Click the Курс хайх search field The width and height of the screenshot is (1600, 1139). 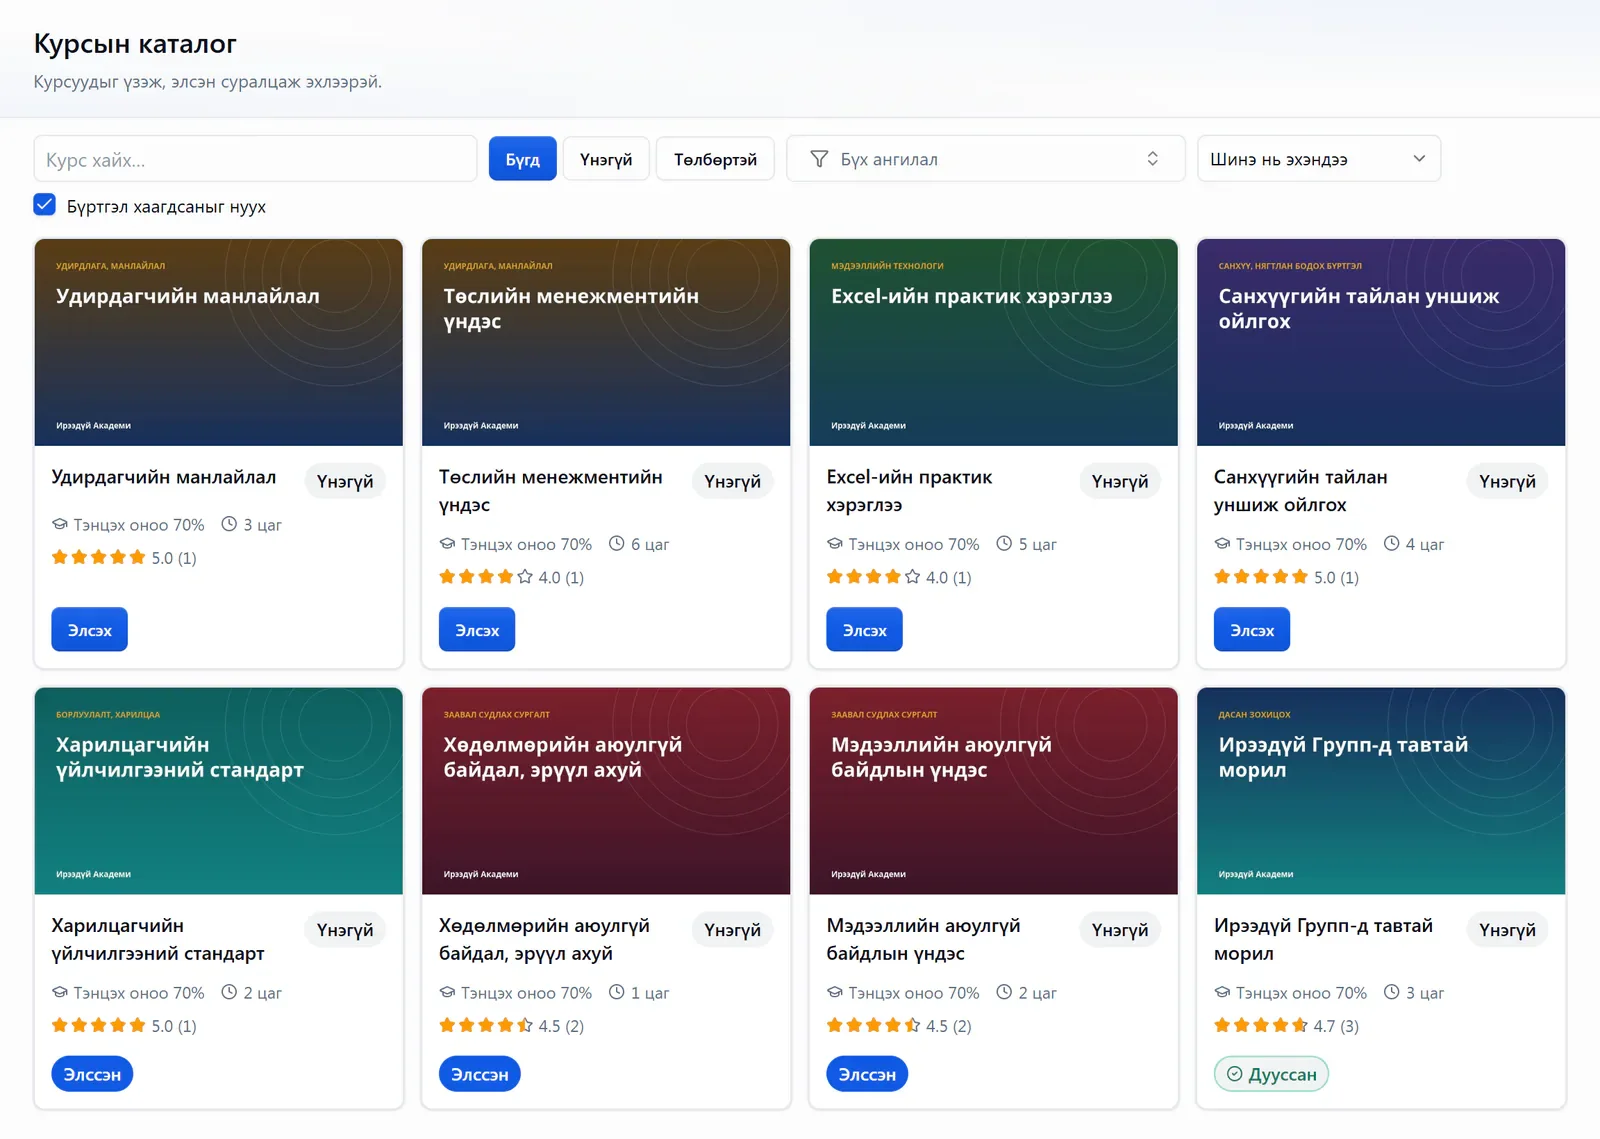(x=255, y=159)
